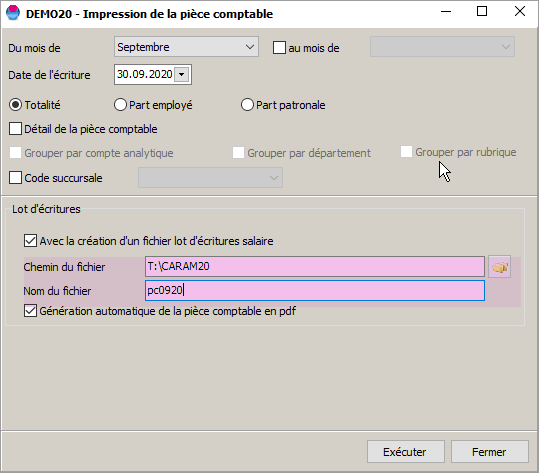Enable the Code succursale checkbox

(15, 178)
